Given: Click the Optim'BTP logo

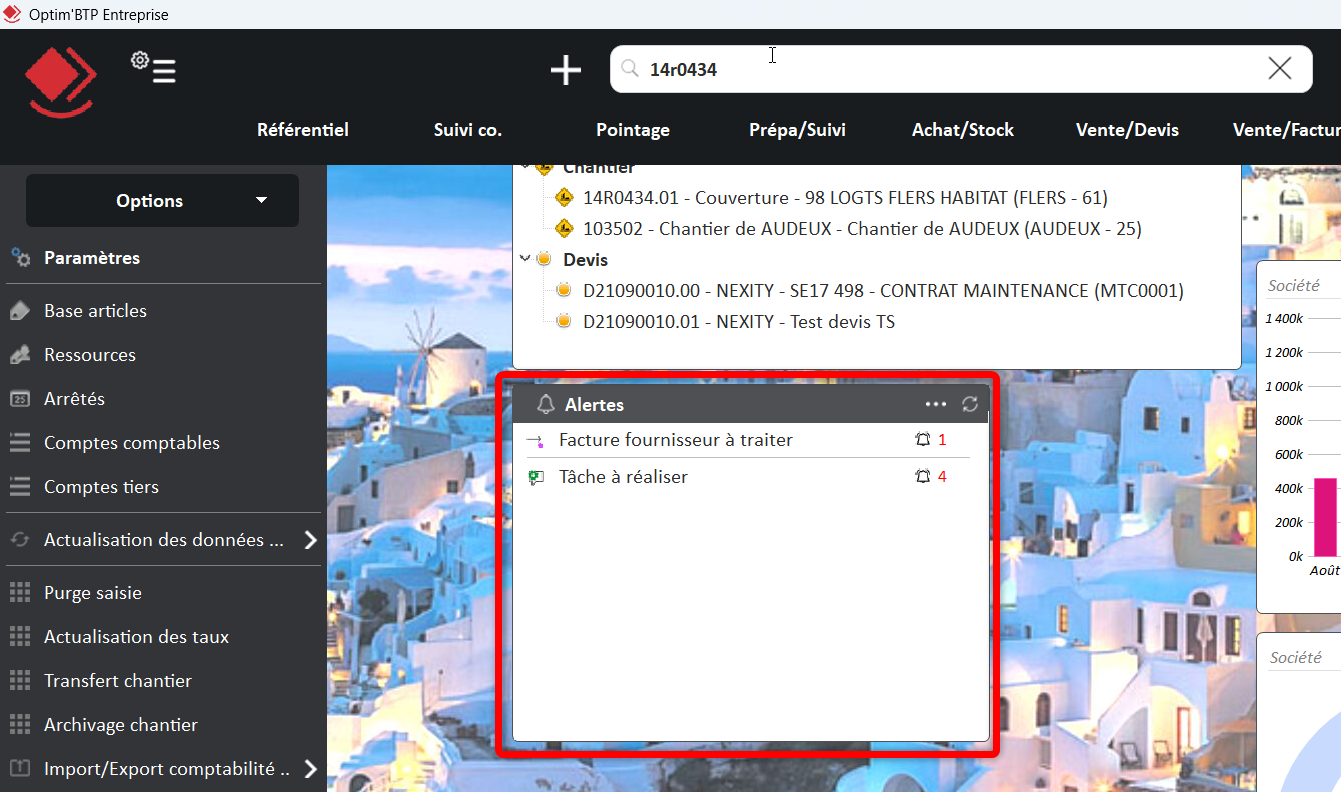Looking at the screenshot, I should (62, 81).
